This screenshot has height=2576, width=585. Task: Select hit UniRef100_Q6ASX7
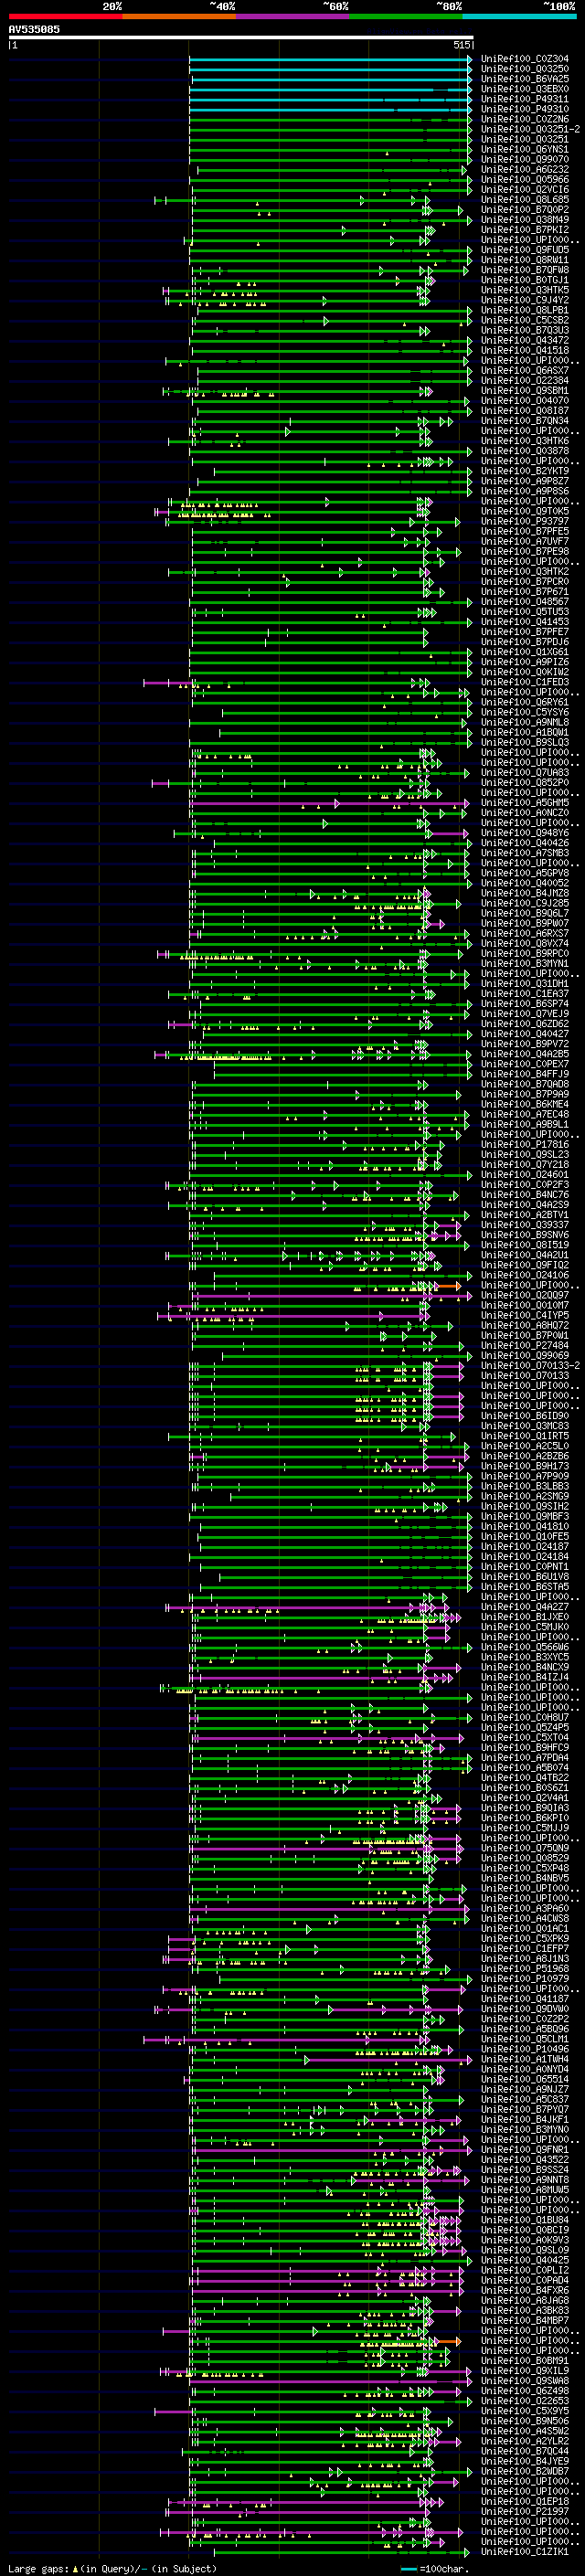pos(524,371)
